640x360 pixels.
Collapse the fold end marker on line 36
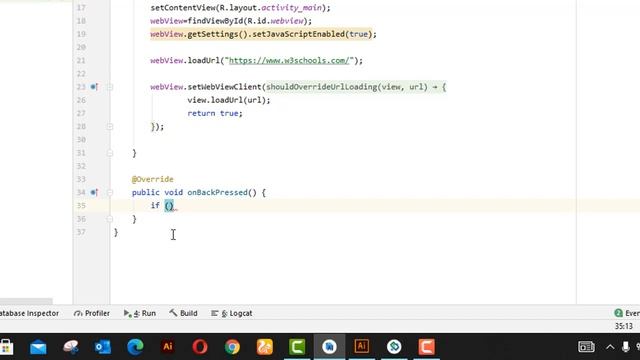click(x=109, y=219)
